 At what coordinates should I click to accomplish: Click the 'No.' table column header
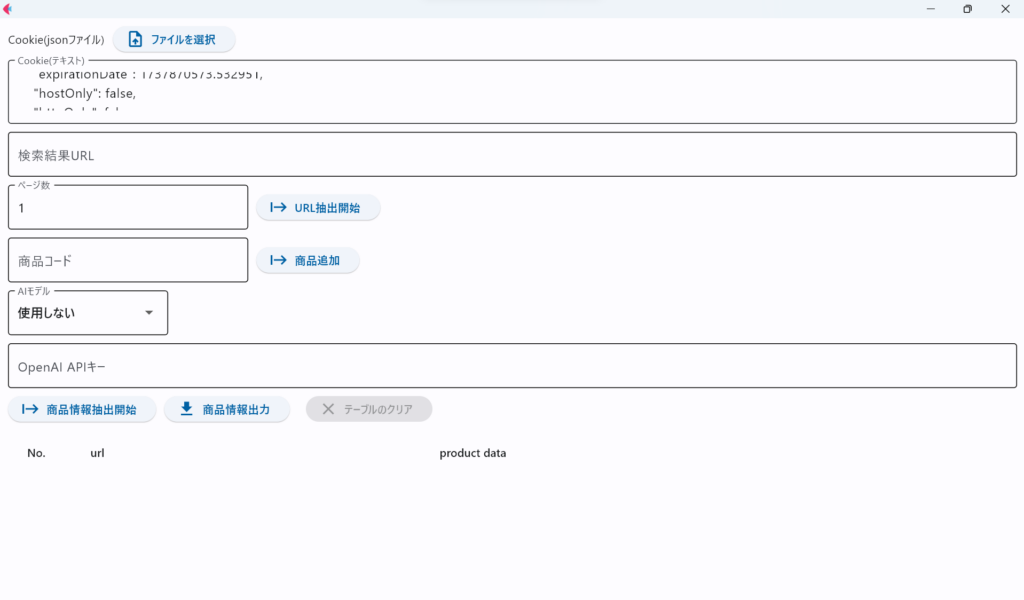(36, 453)
